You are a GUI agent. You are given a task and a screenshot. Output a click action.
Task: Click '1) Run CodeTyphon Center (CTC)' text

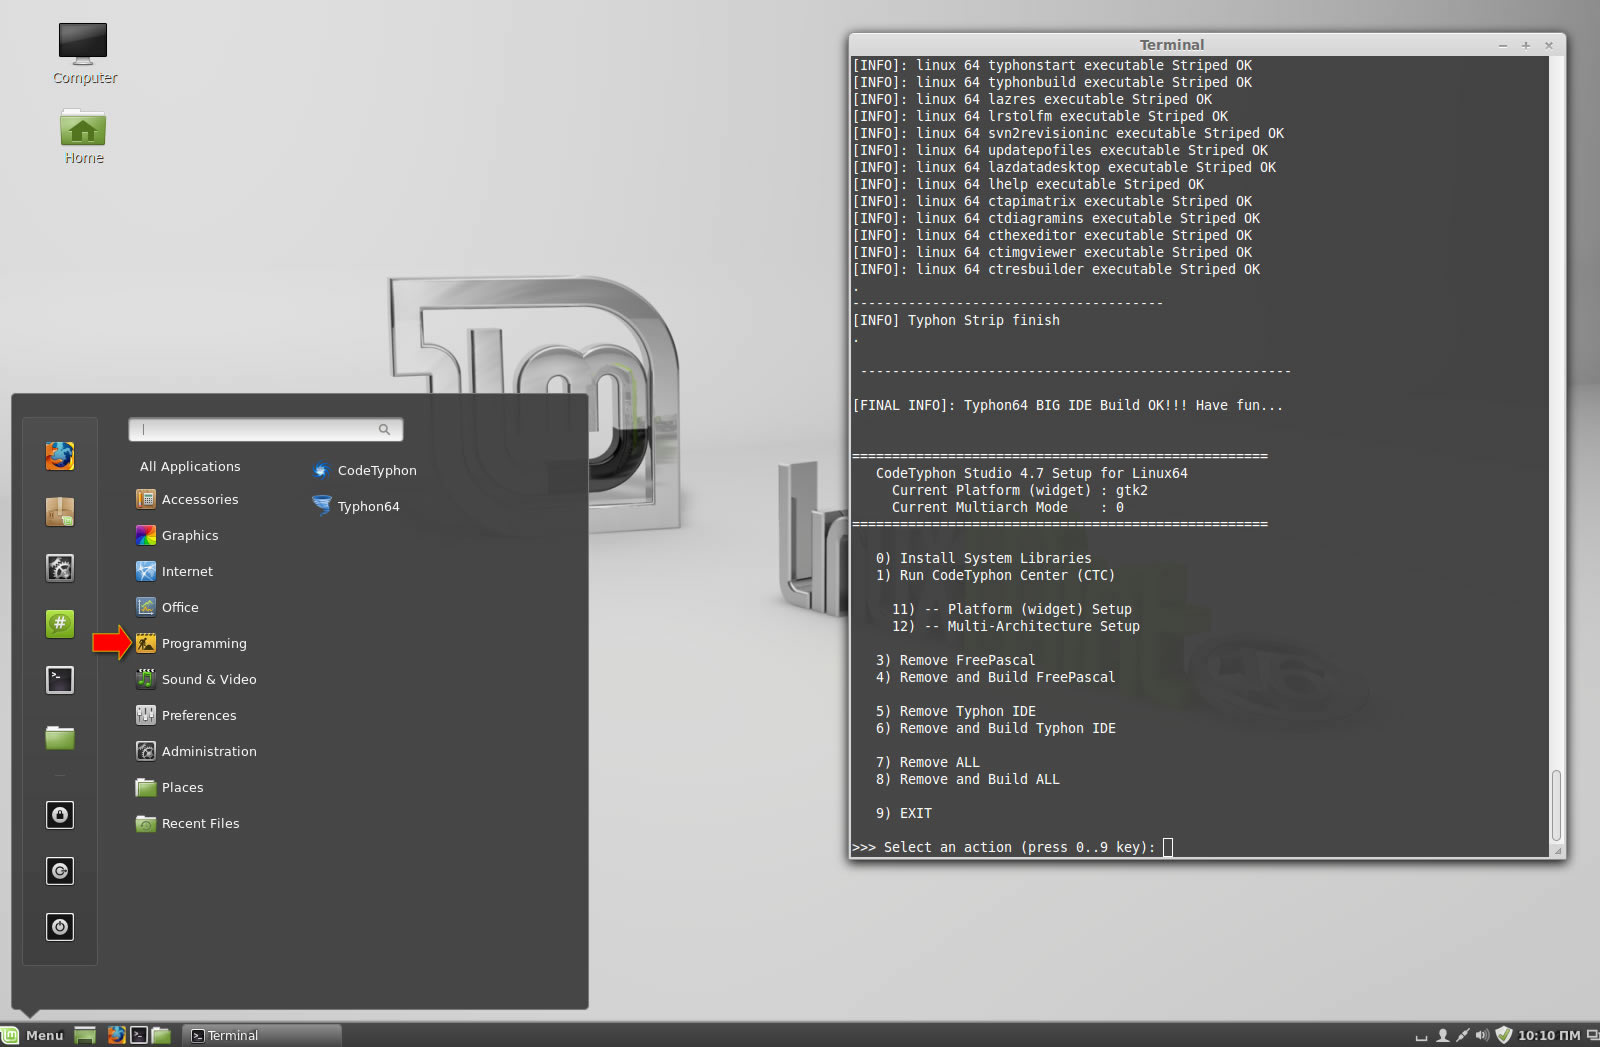pos(995,575)
